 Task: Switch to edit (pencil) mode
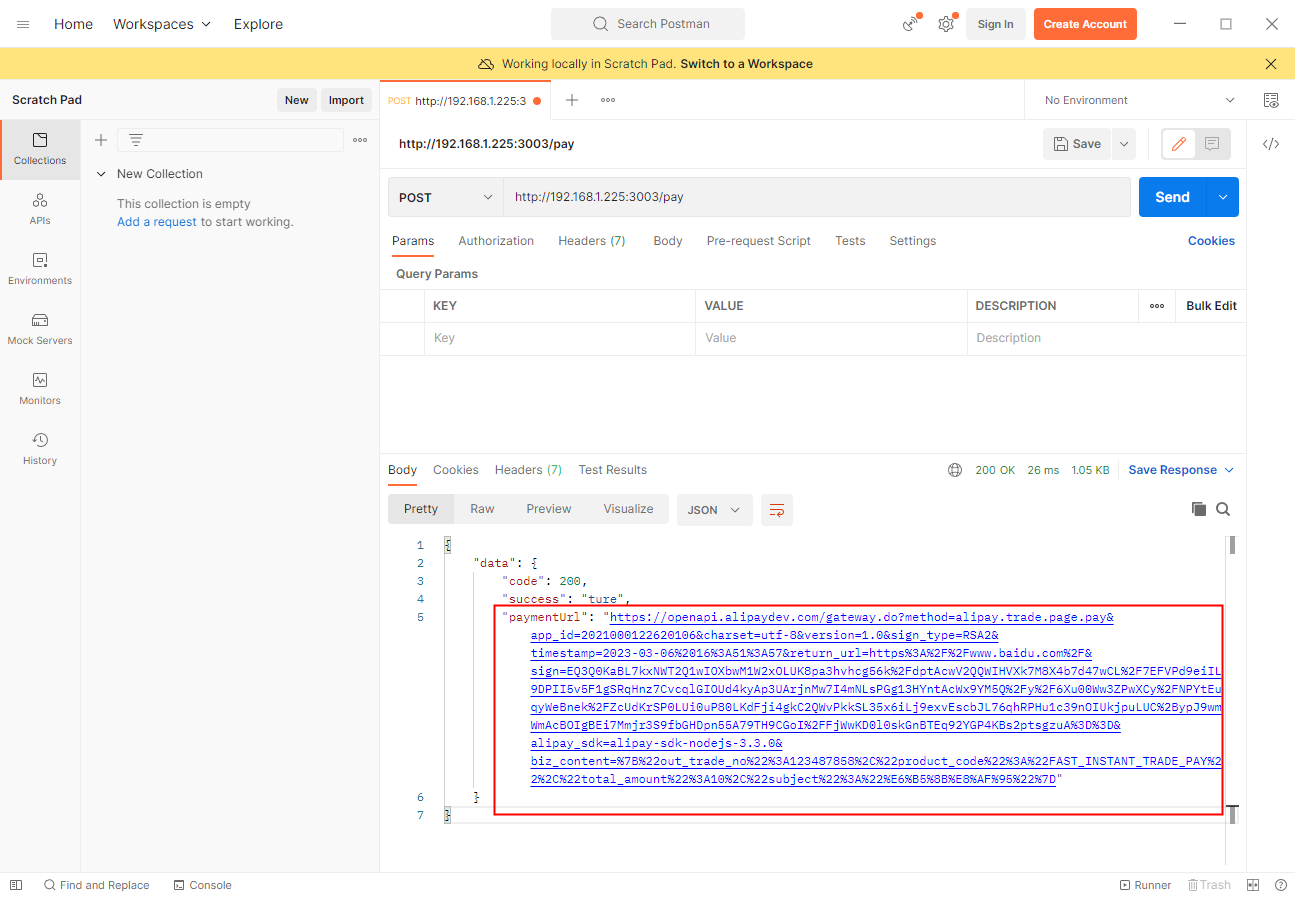point(1178,144)
